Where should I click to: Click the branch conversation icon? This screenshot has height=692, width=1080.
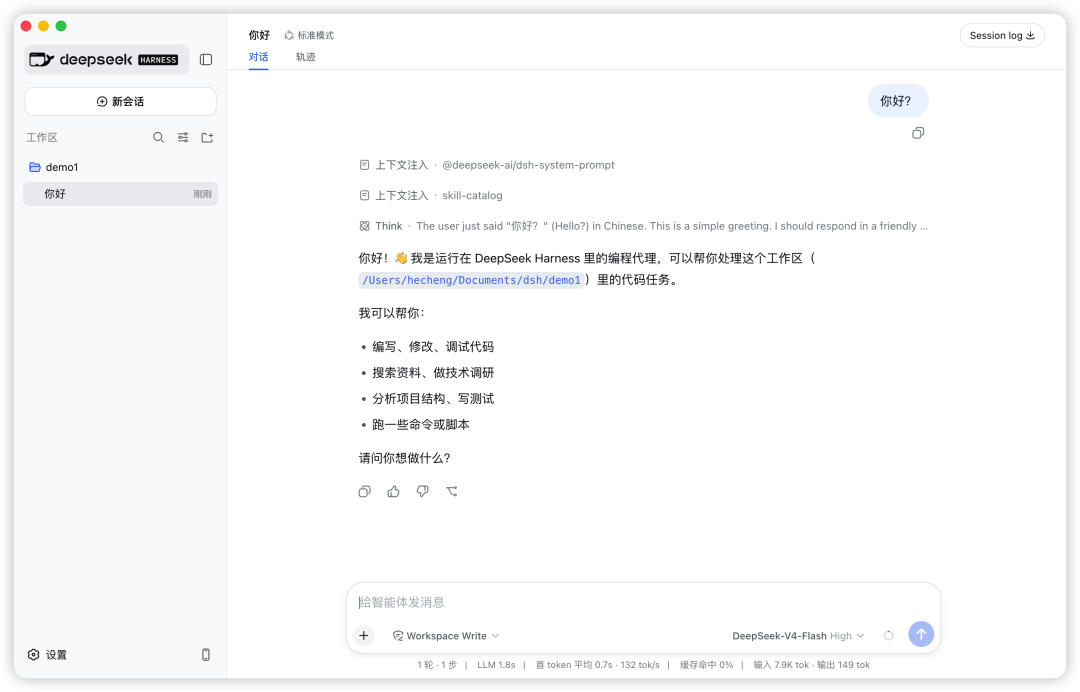[x=452, y=492]
